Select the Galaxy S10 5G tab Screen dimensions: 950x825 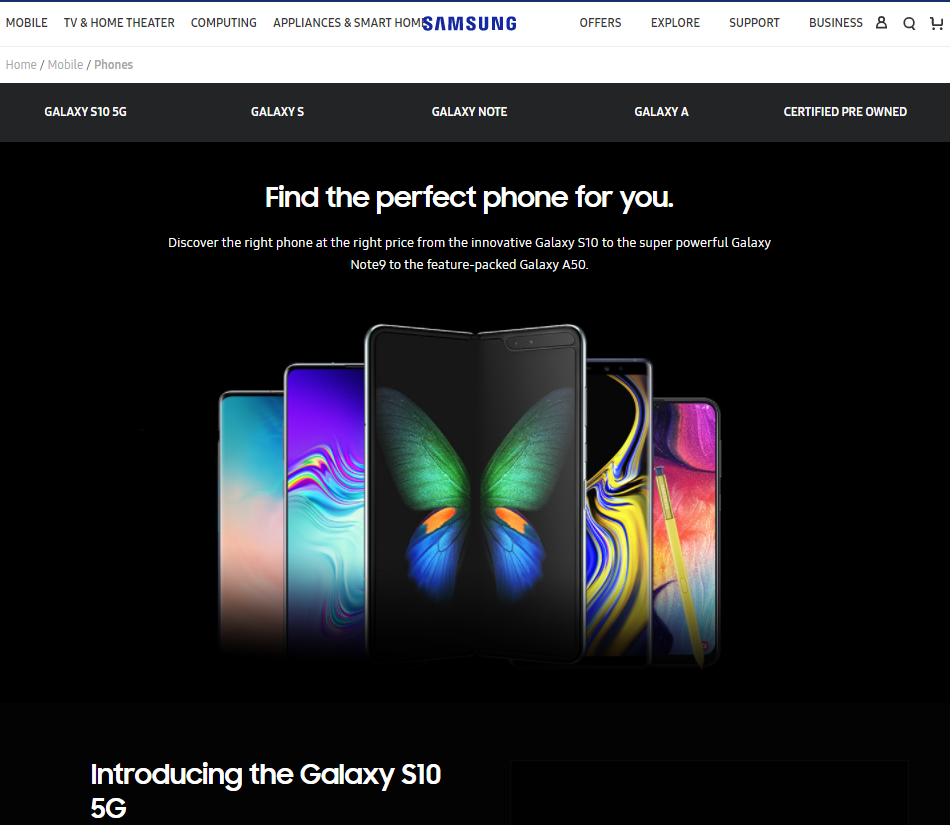(x=85, y=112)
